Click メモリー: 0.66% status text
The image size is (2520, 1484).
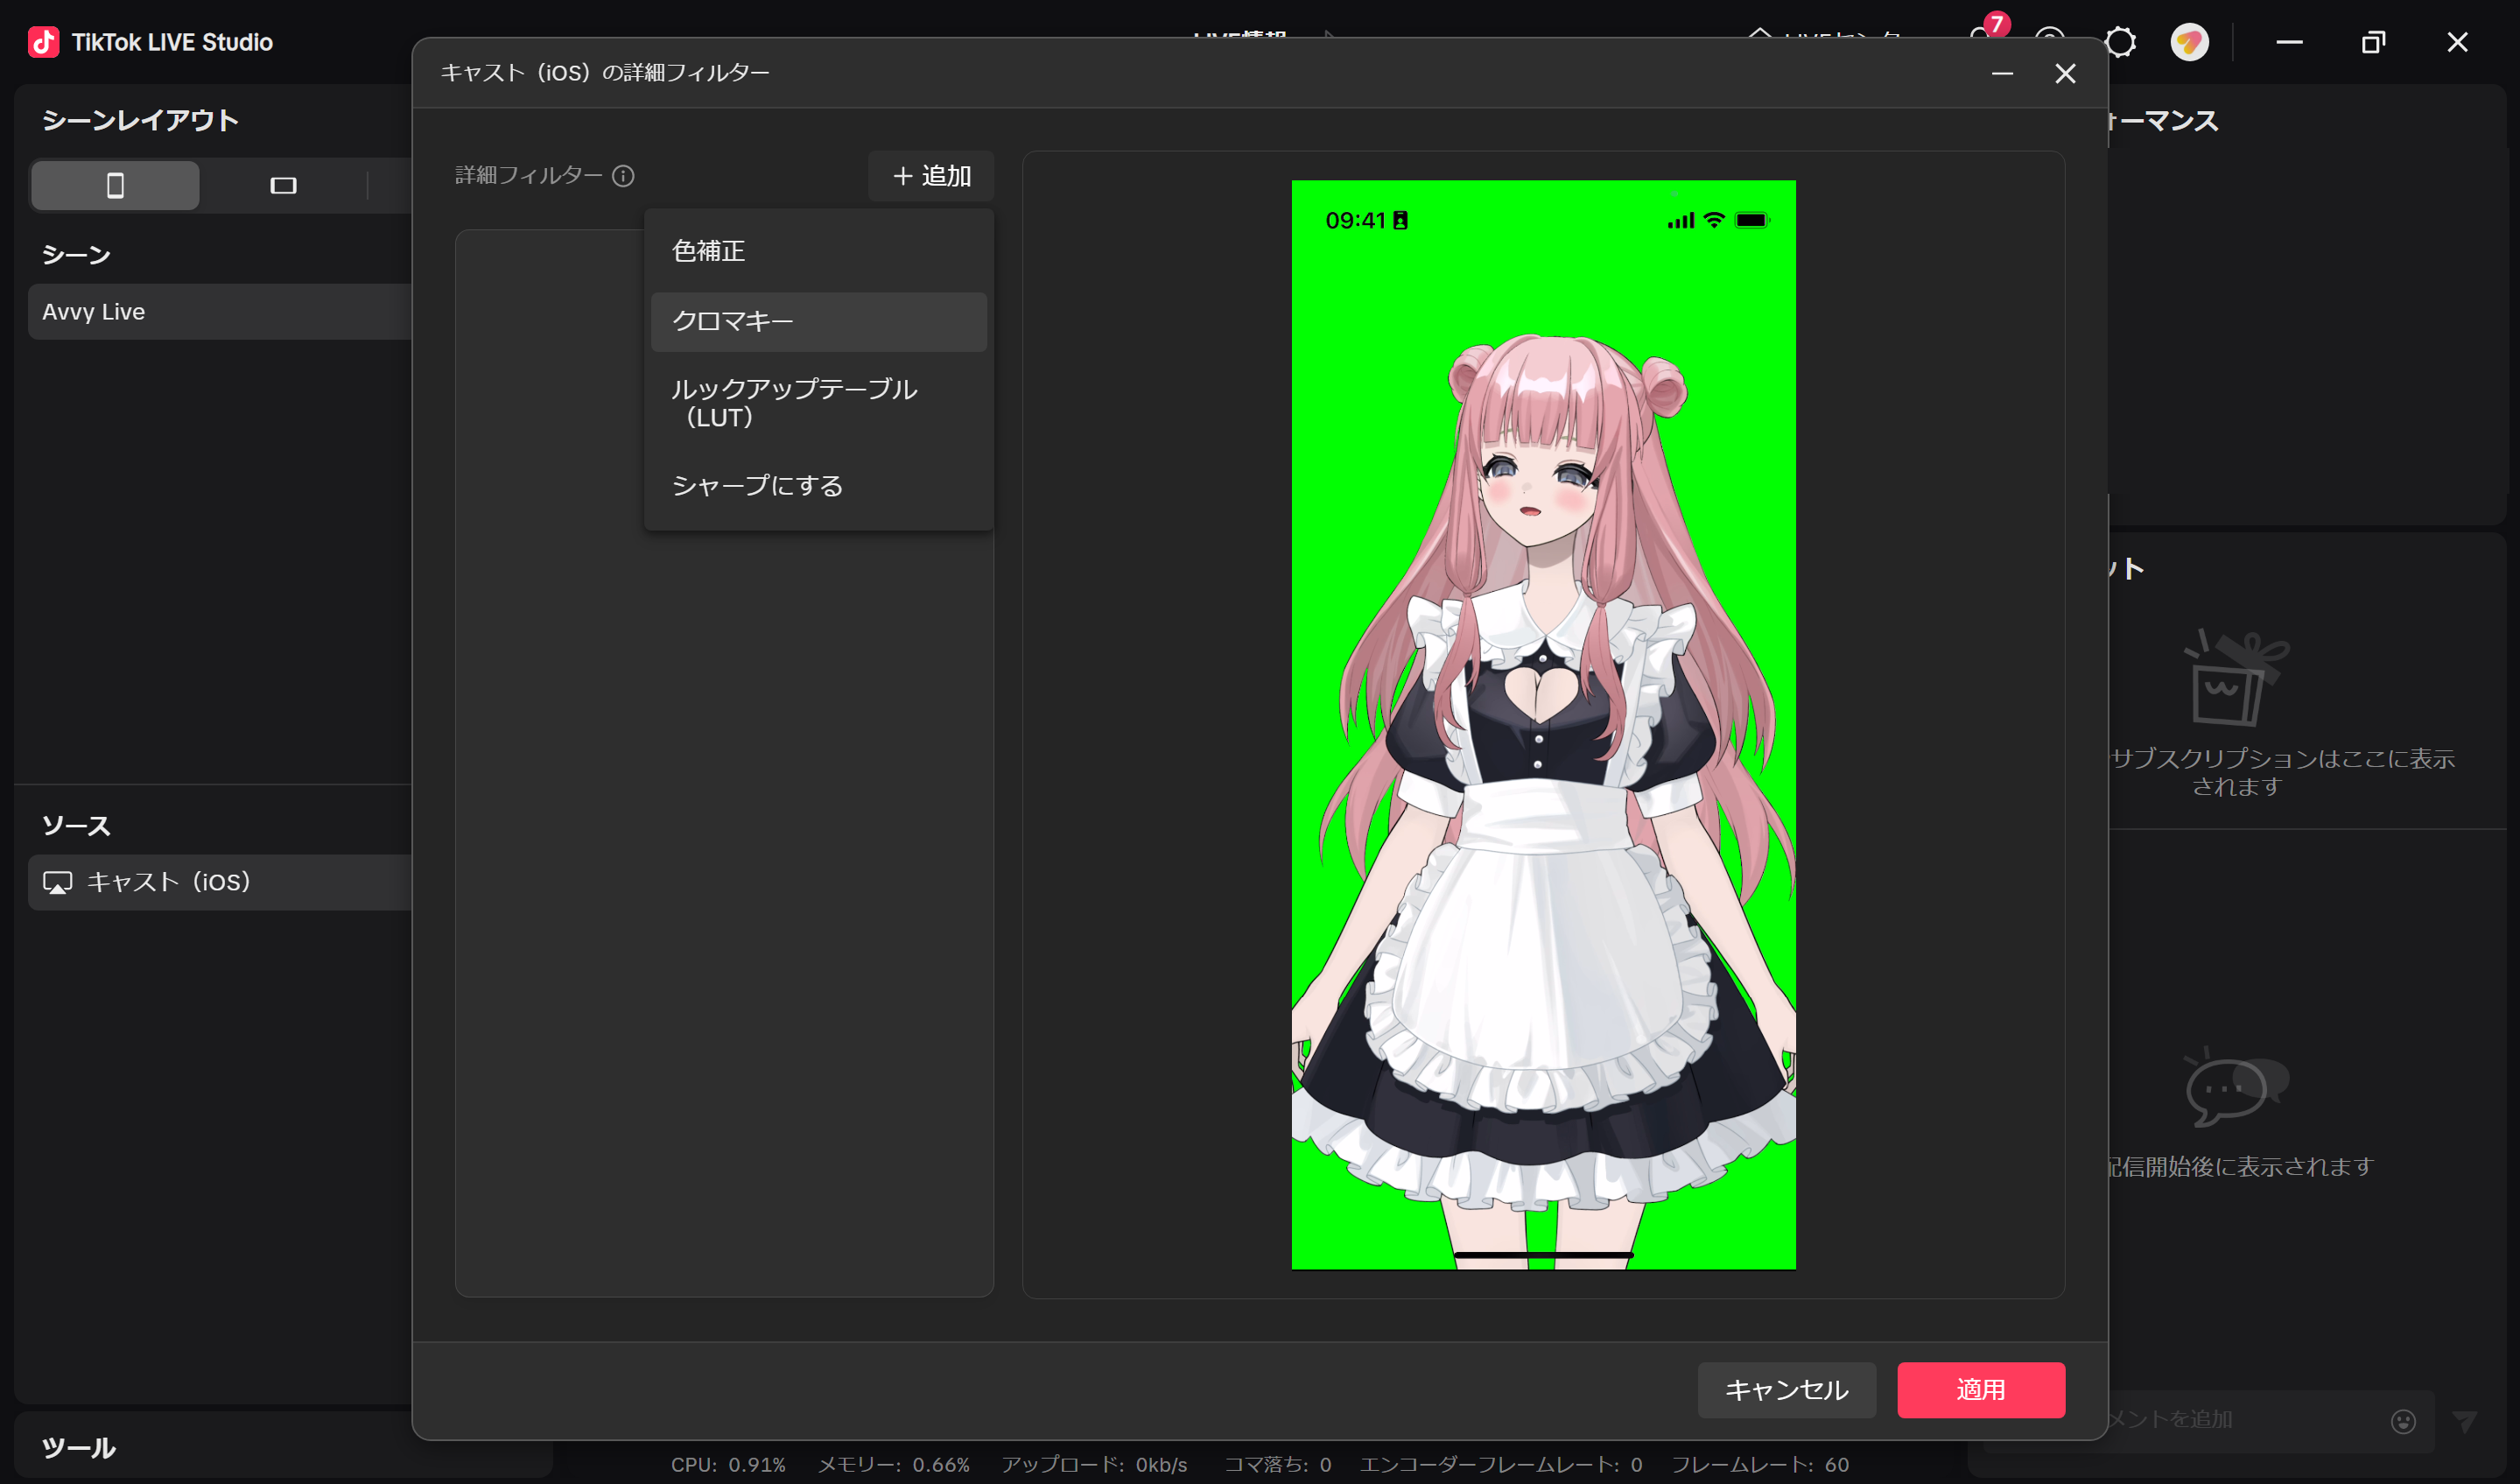pos(894,1465)
